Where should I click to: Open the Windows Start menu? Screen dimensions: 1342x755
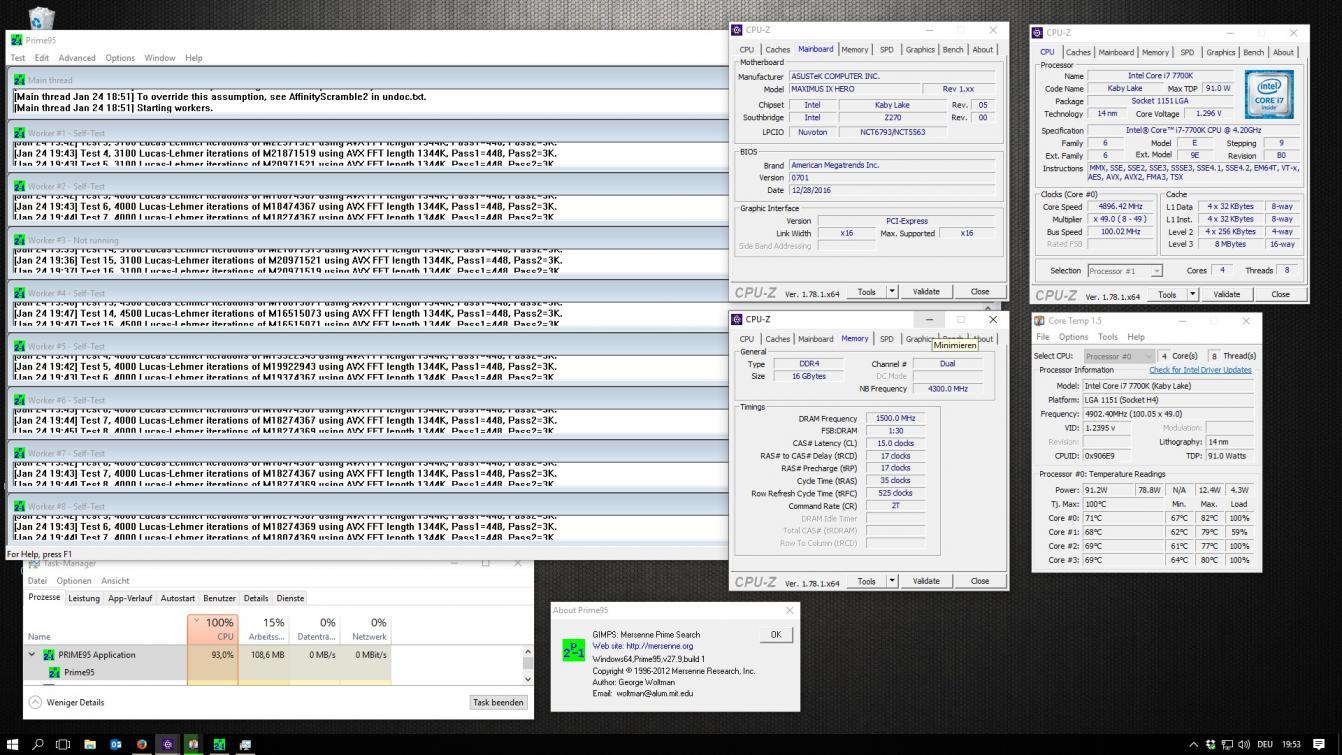tap(14, 744)
